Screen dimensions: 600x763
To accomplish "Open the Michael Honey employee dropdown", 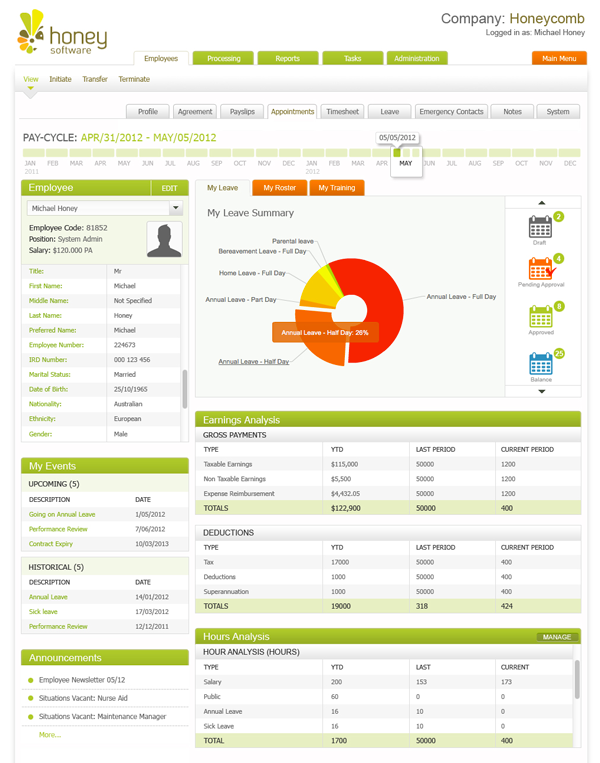I will [176, 209].
